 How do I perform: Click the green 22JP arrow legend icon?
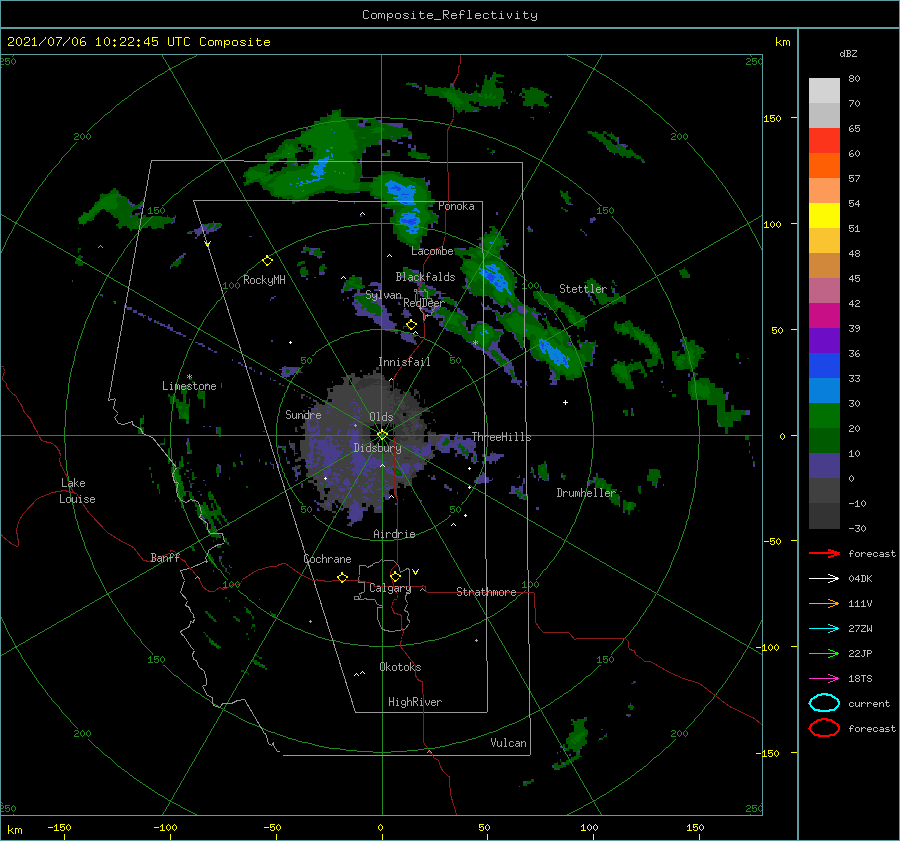click(x=824, y=653)
